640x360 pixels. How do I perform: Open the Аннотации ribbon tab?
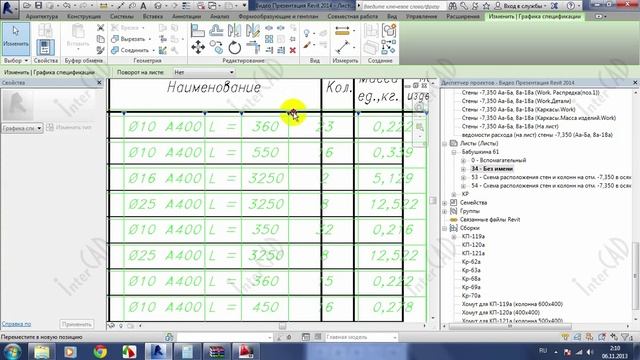pyautogui.click(x=187, y=17)
